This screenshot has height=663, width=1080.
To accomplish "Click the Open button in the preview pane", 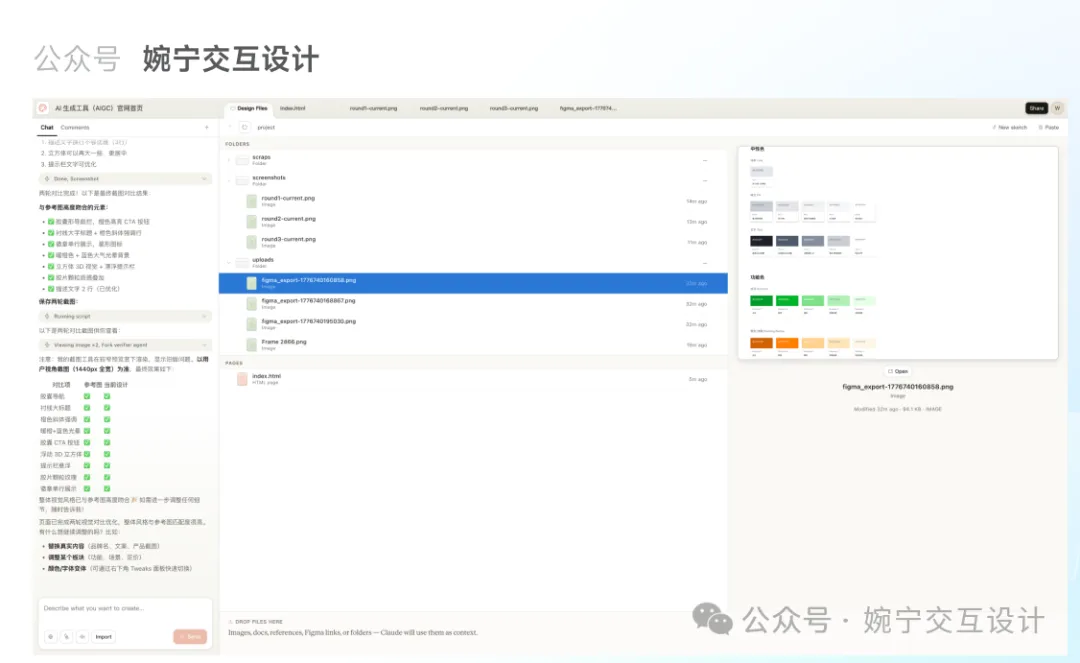I will (899, 371).
